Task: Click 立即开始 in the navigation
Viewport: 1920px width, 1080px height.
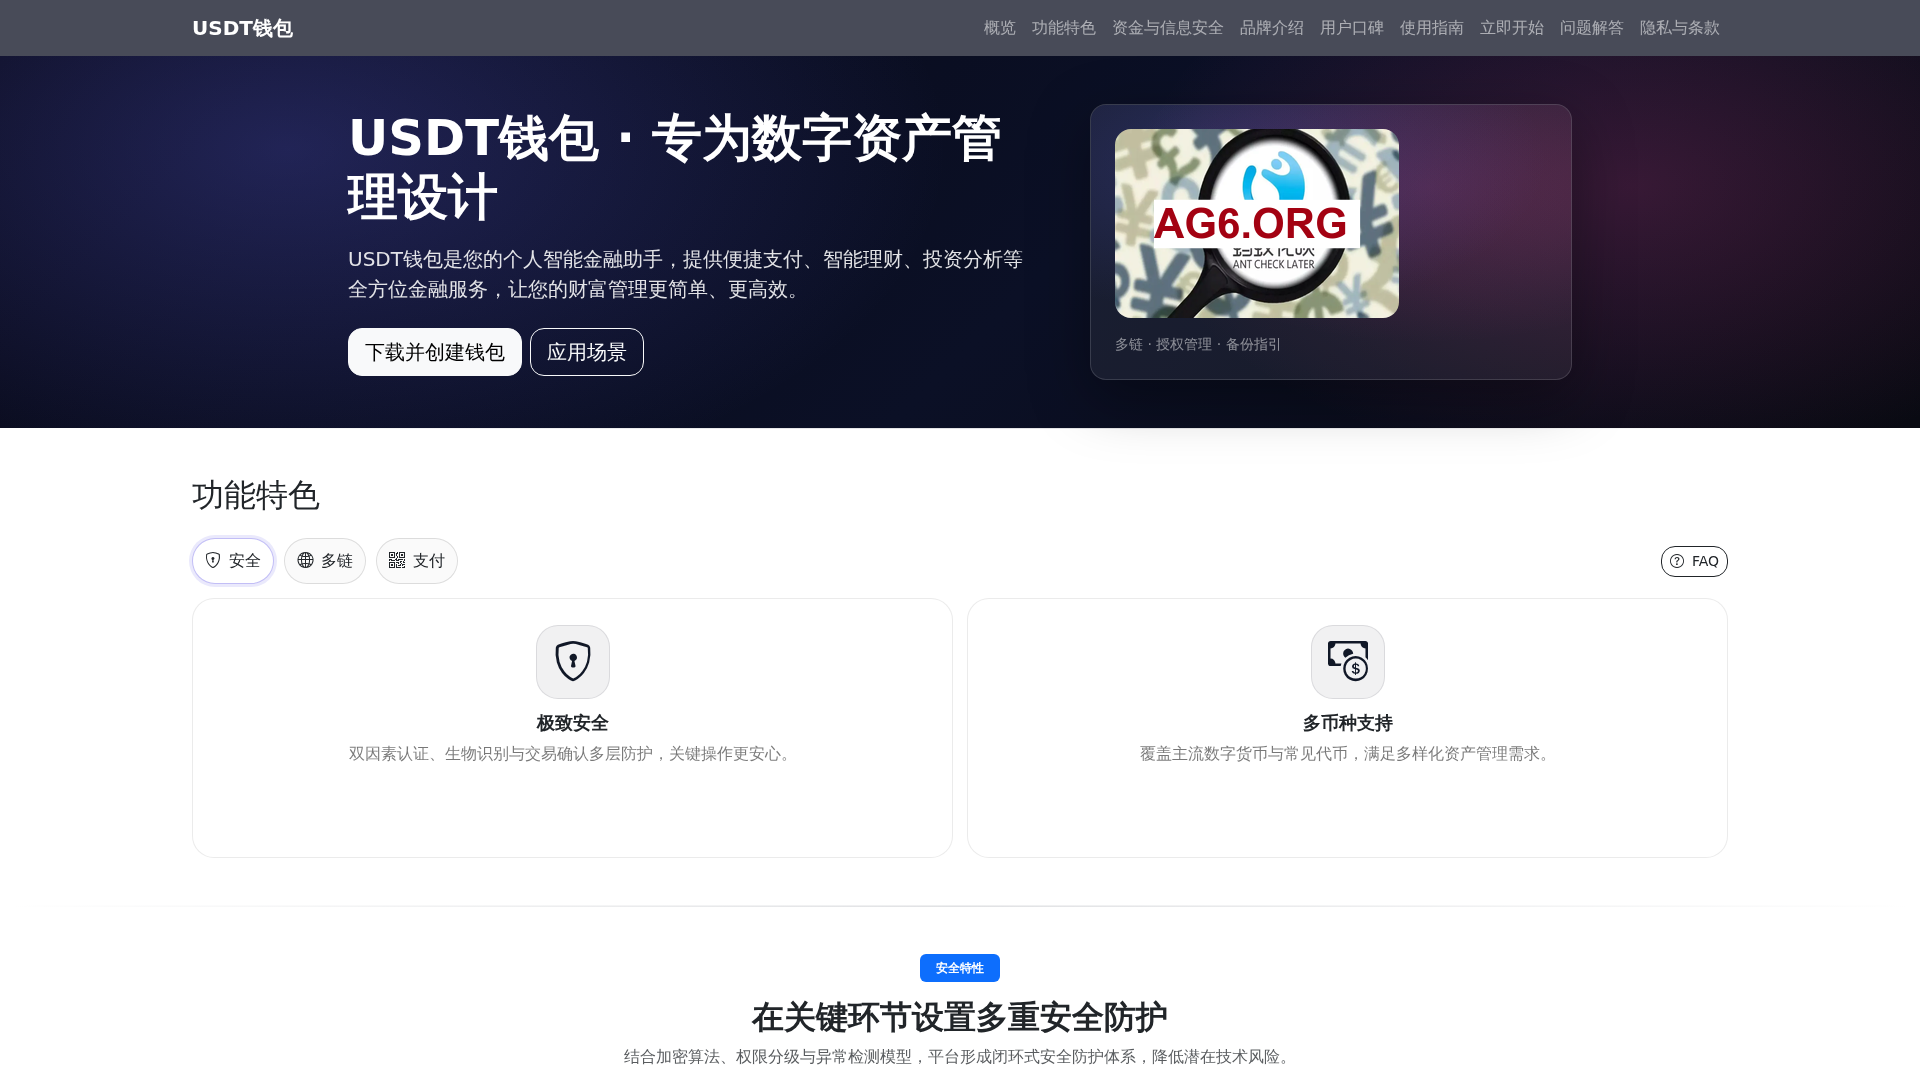Action: coord(1511,28)
